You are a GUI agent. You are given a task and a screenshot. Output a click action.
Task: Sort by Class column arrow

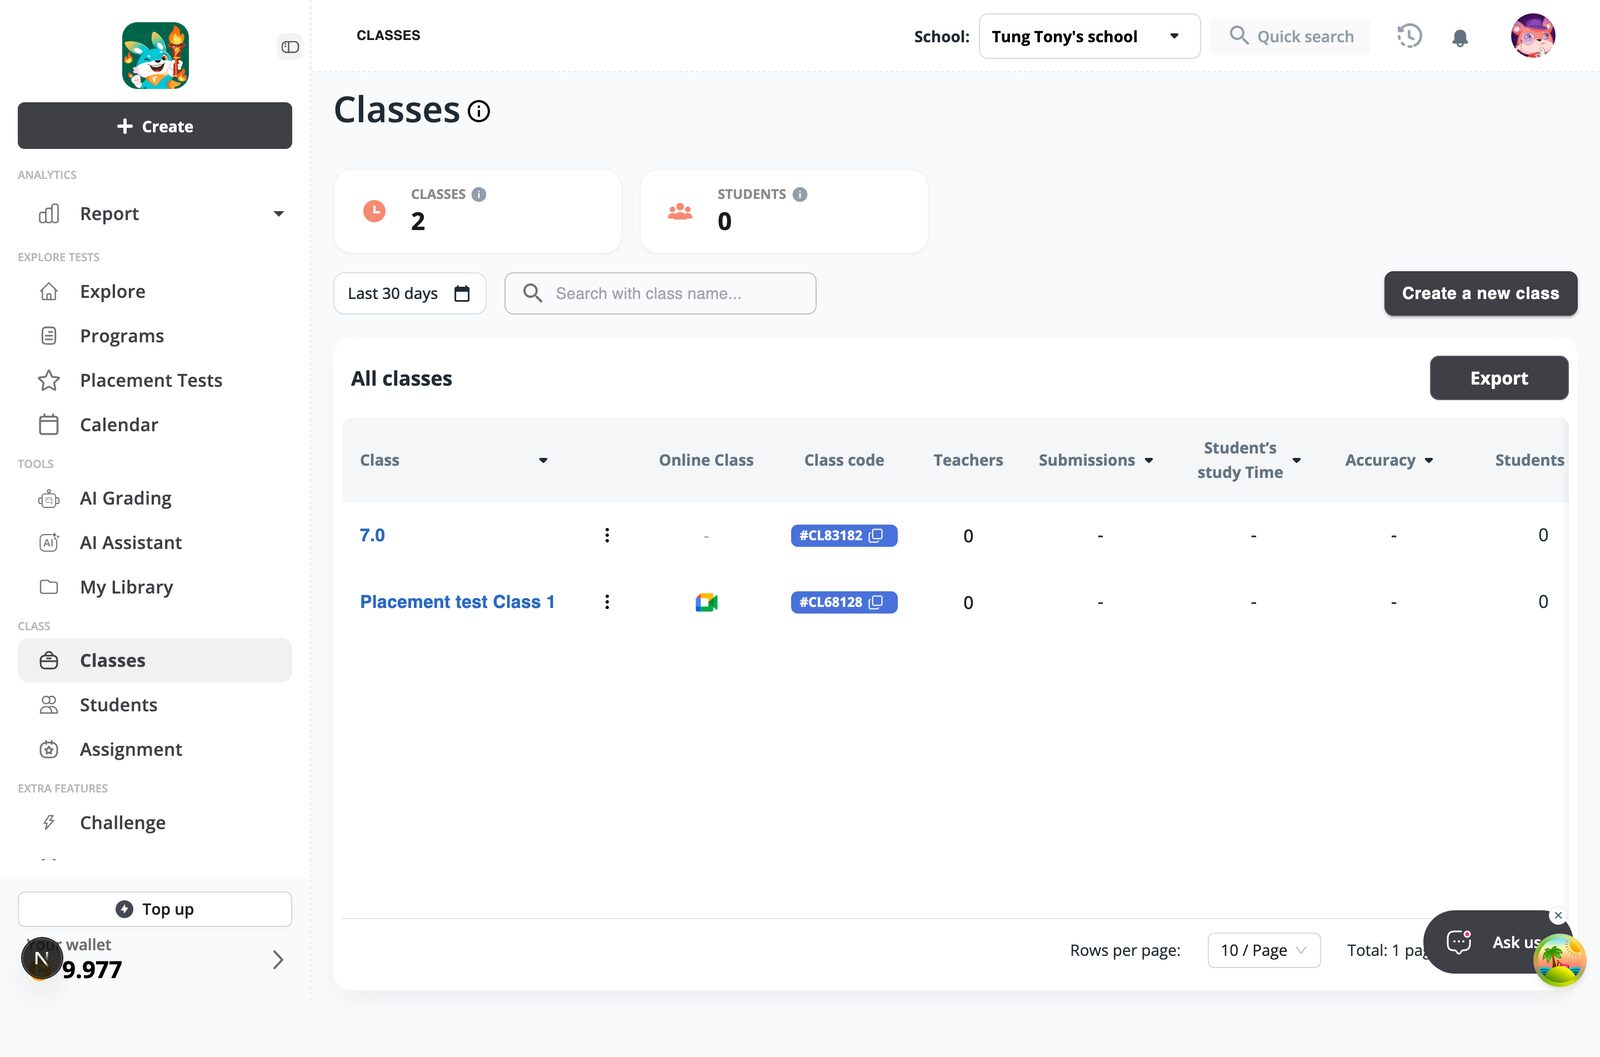[543, 460]
